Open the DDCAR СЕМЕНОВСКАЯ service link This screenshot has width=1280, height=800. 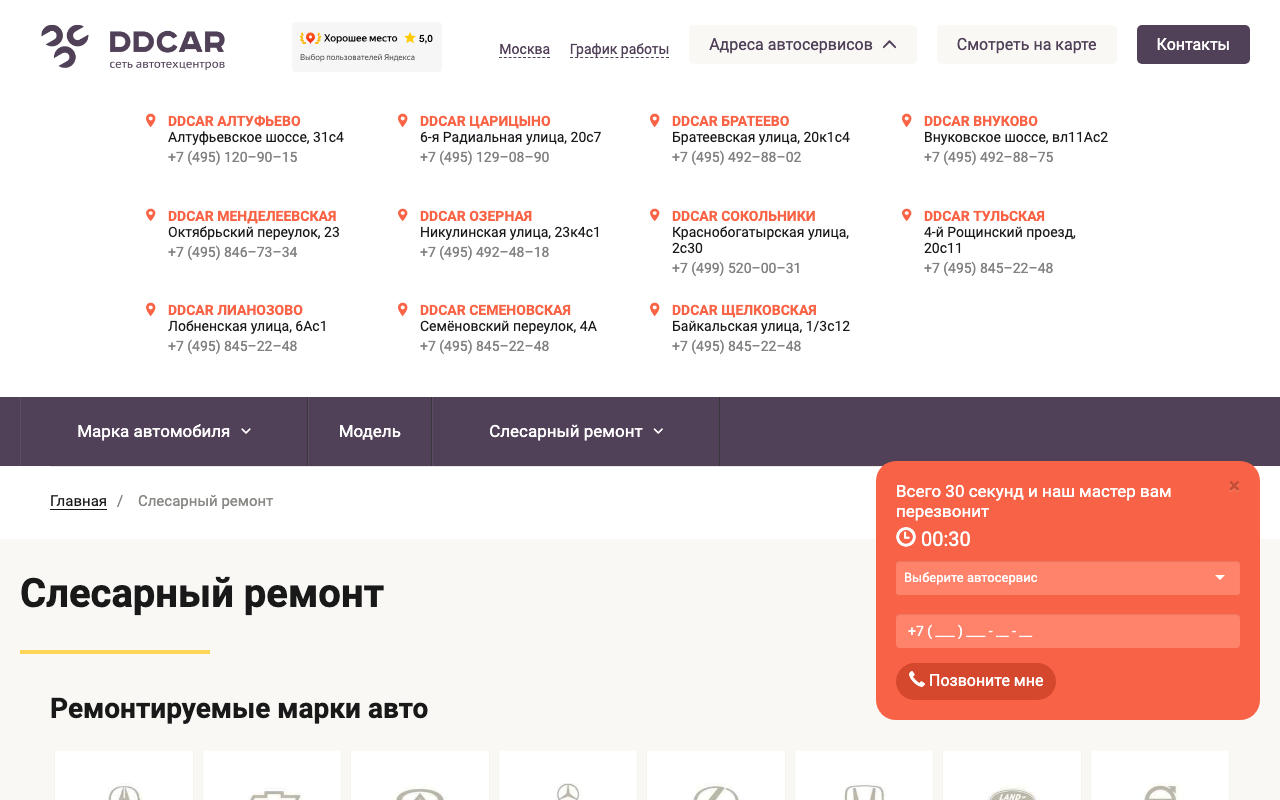(x=495, y=310)
